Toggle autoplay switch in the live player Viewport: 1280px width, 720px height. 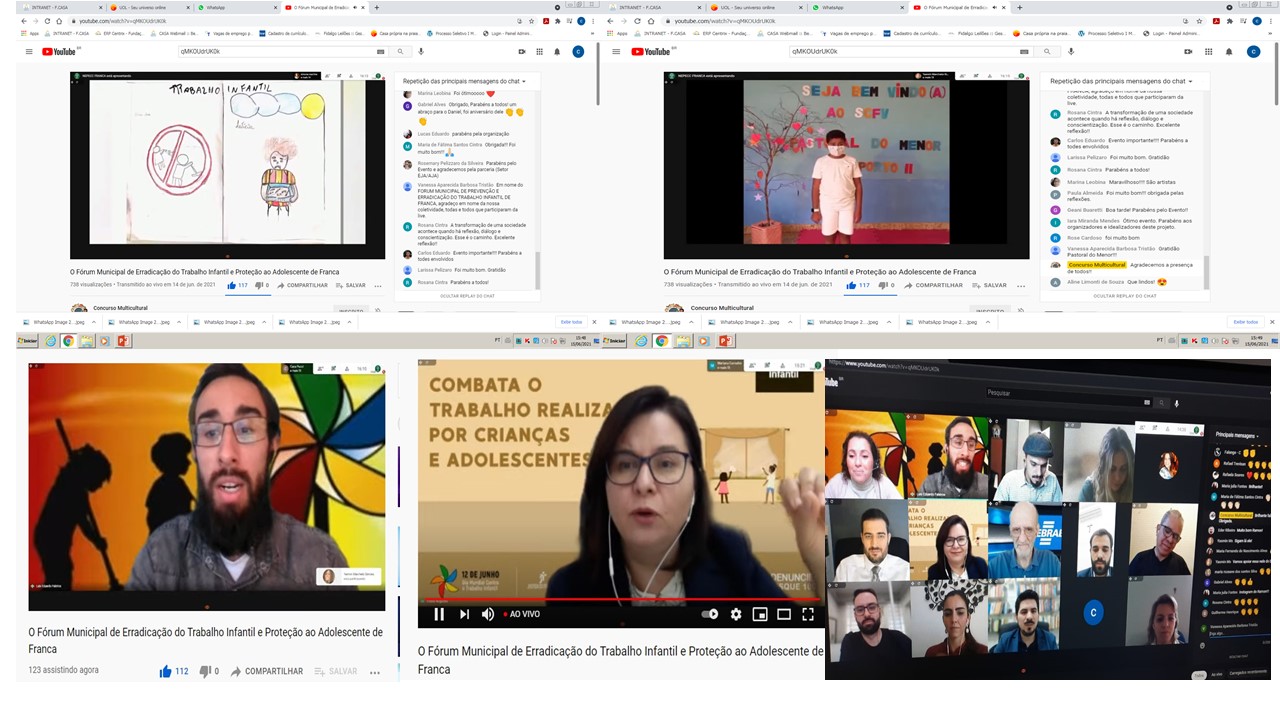coord(710,614)
